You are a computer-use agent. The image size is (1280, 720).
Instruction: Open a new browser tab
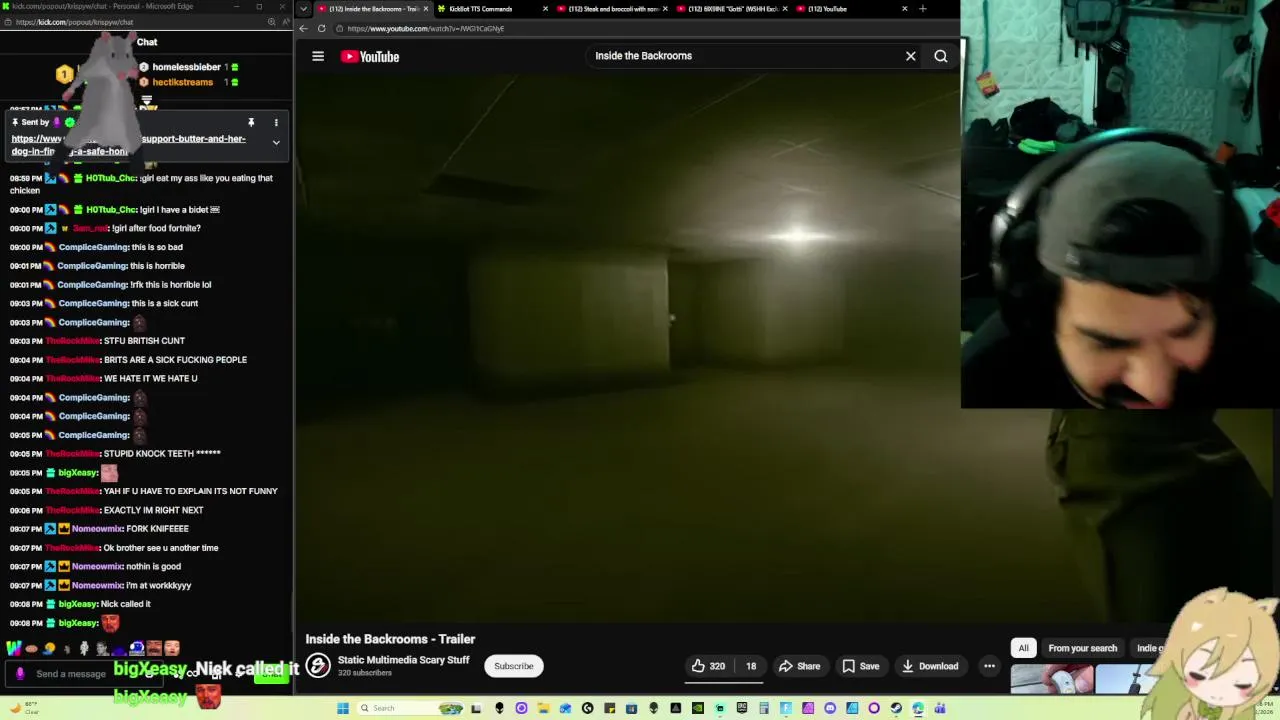pos(922,9)
